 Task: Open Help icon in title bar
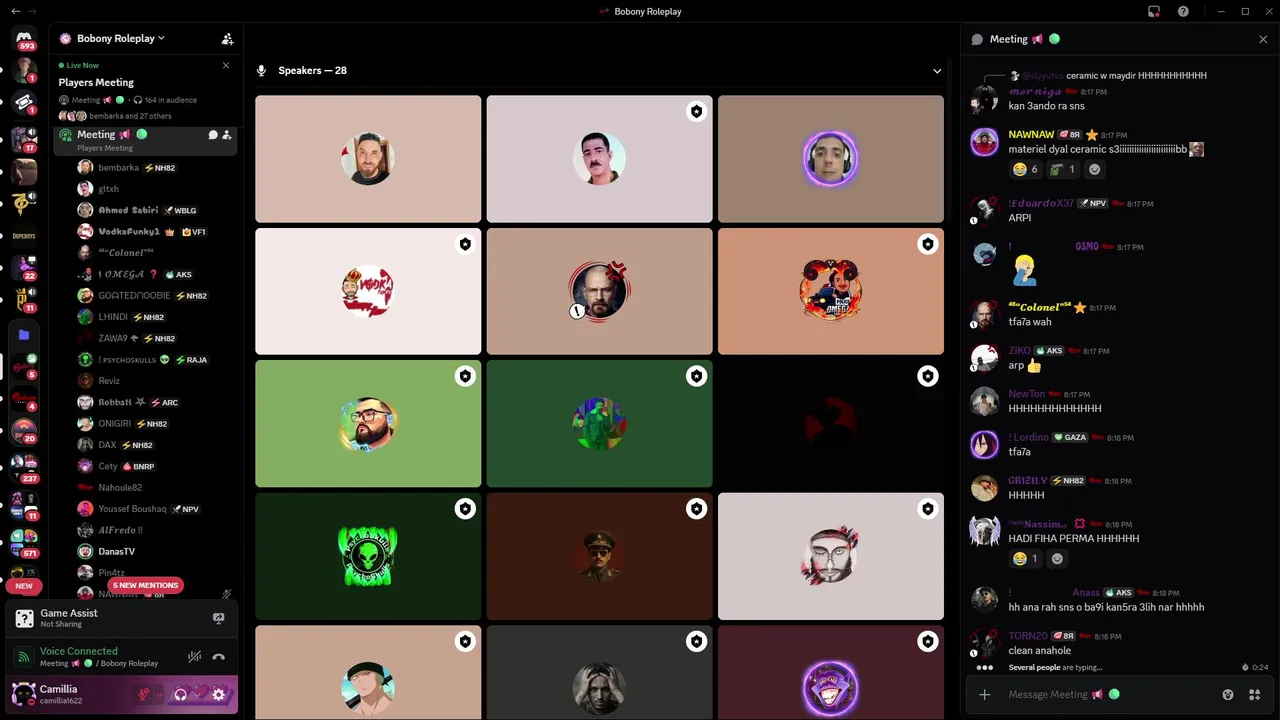pyautogui.click(x=1183, y=11)
